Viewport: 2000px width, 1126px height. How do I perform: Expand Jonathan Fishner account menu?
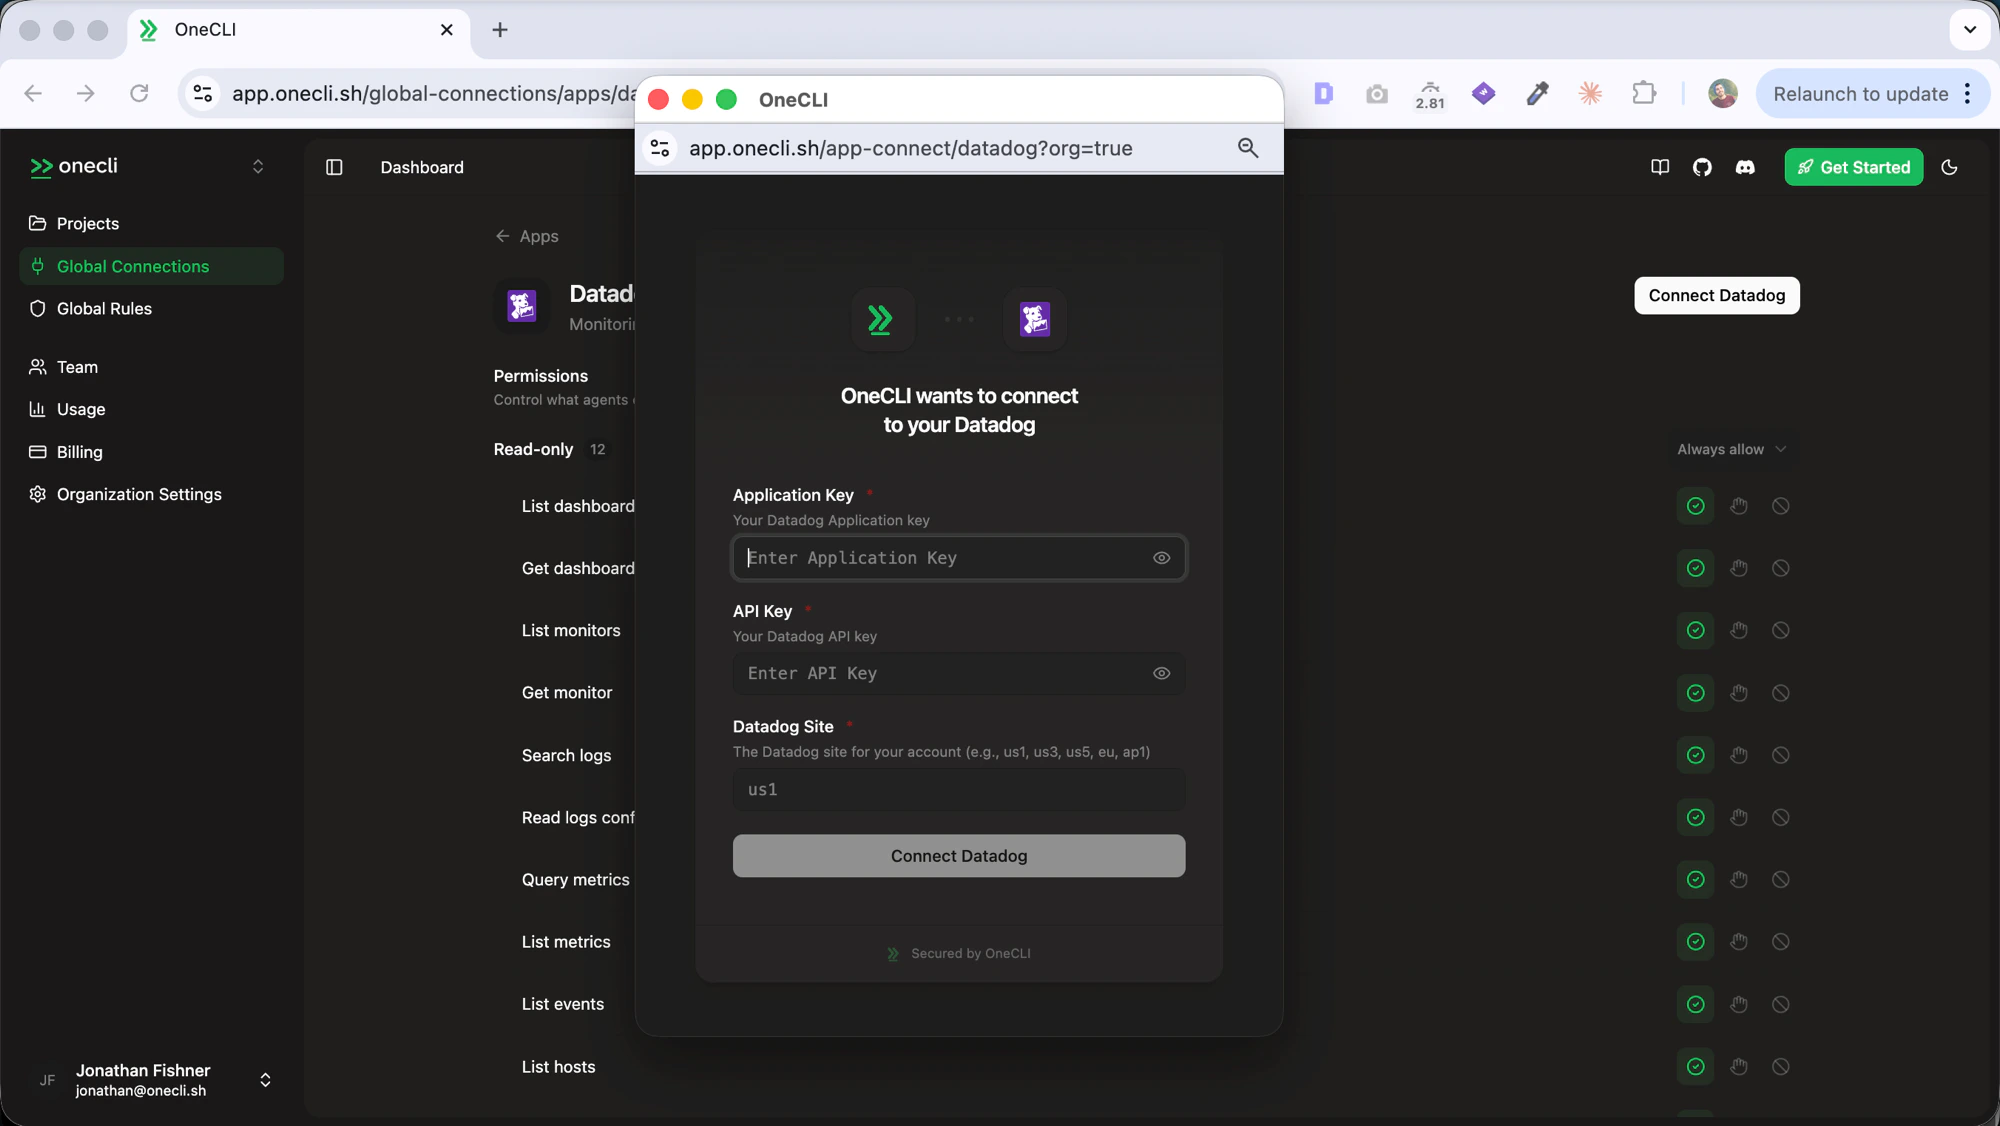(x=265, y=1080)
